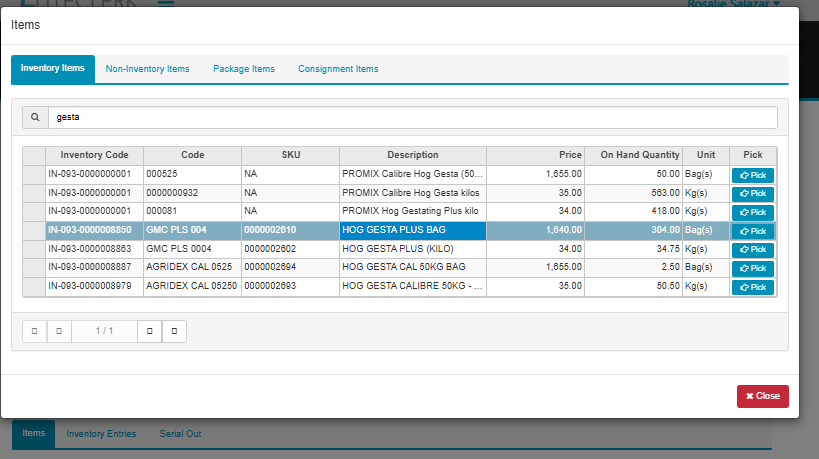This screenshot has height=459, width=819.
Task: Select inventory code 'IN-093-0000008979'
Action: pos(95,286)
